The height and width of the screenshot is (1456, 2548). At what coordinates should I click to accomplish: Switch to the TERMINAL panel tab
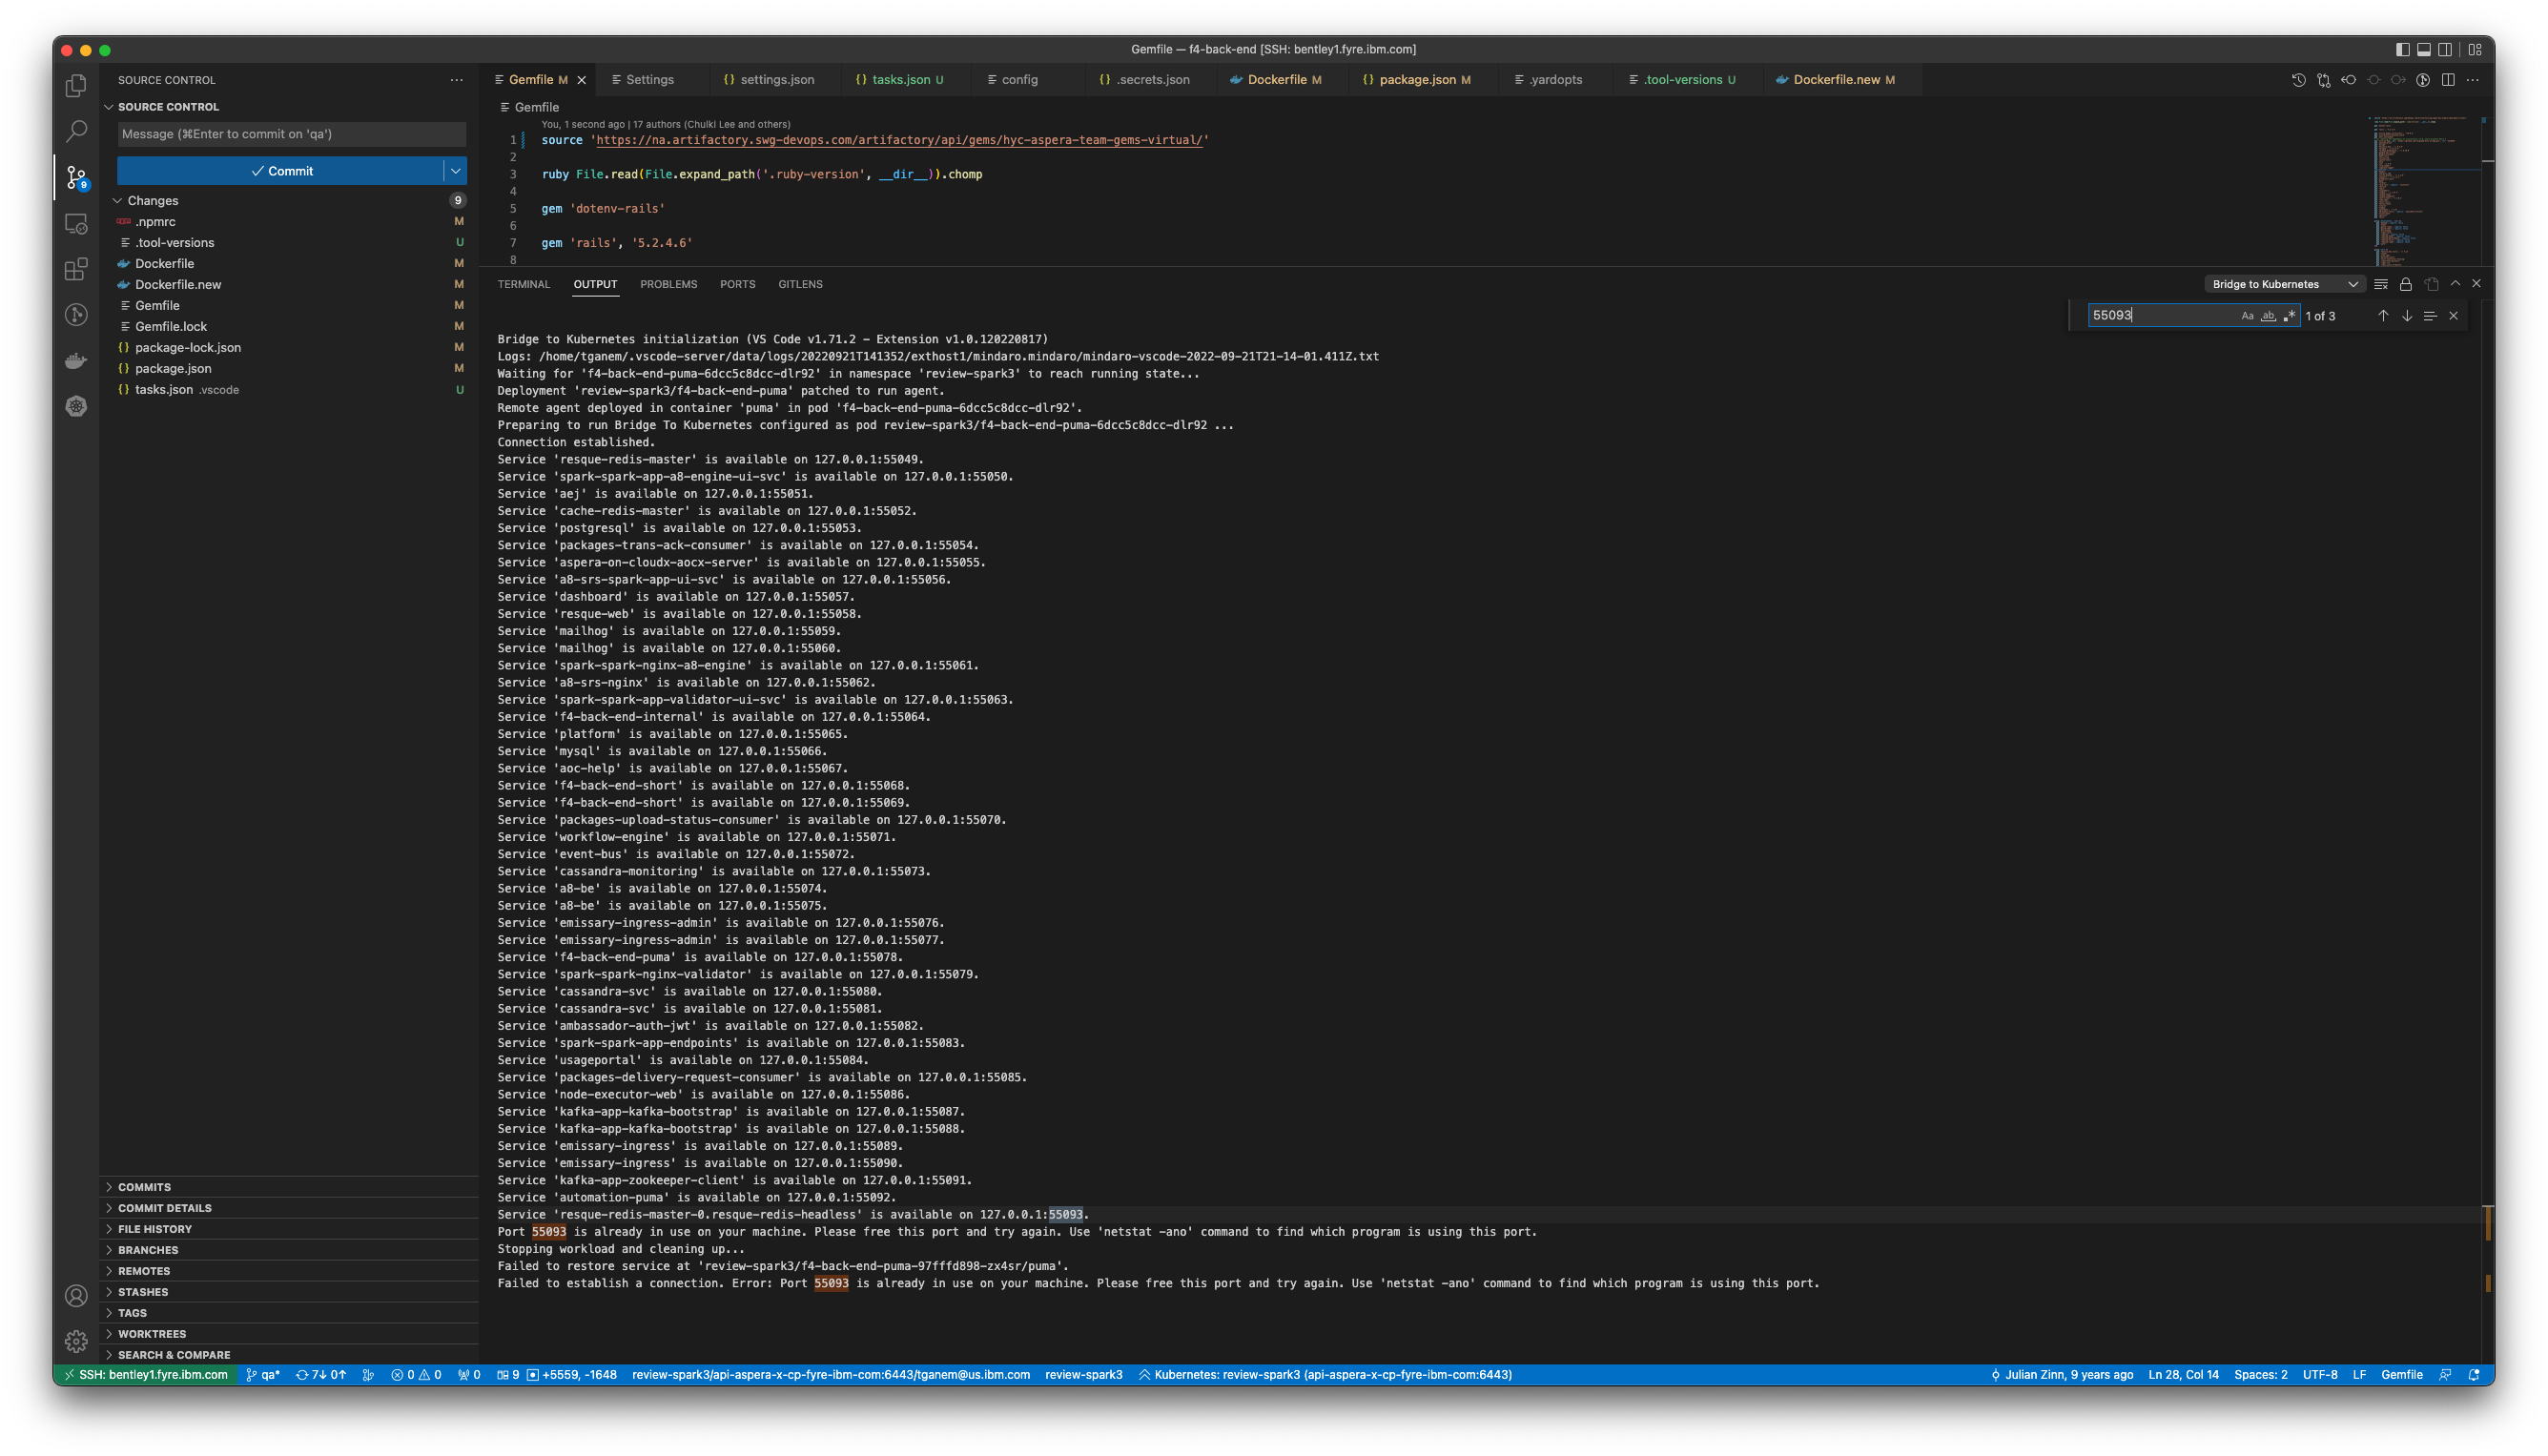click(x=523, y=284)
